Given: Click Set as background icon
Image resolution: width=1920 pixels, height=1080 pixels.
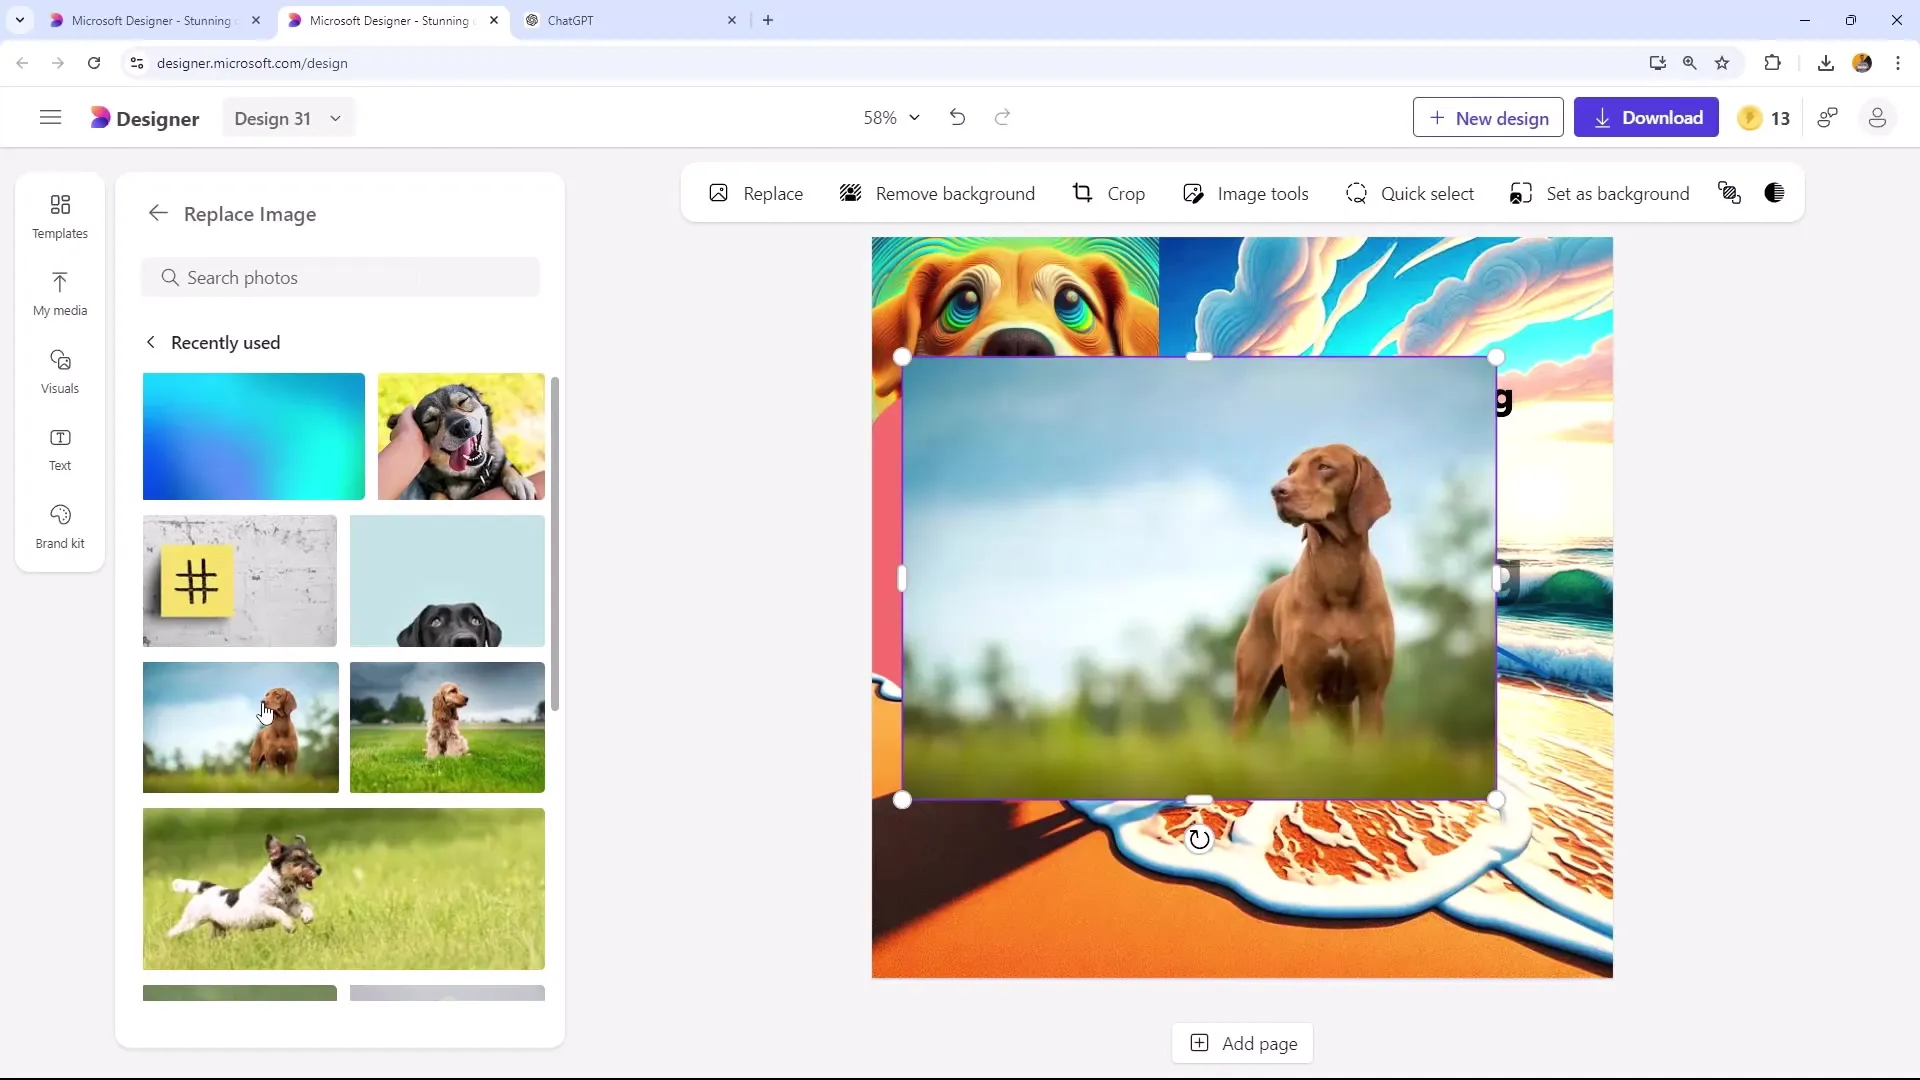Looking at the screenshot, I should coord(1520,194).
